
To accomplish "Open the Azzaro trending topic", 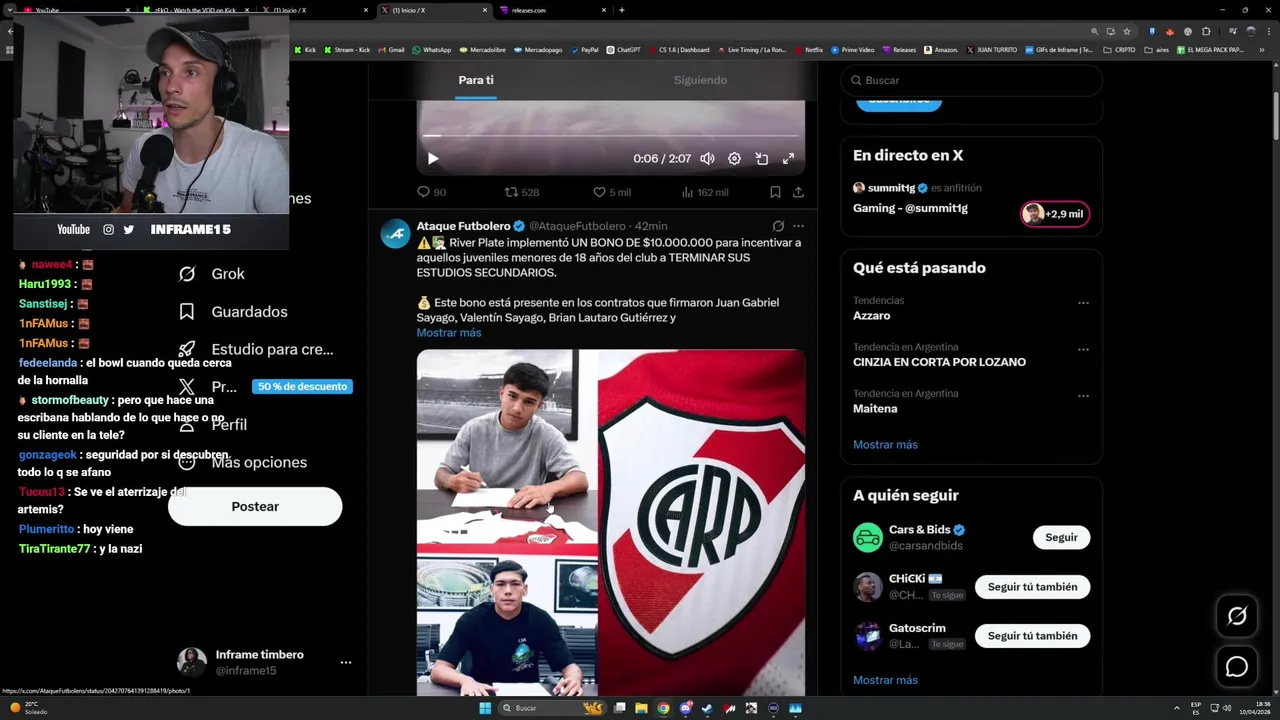I will coord(872,315).
